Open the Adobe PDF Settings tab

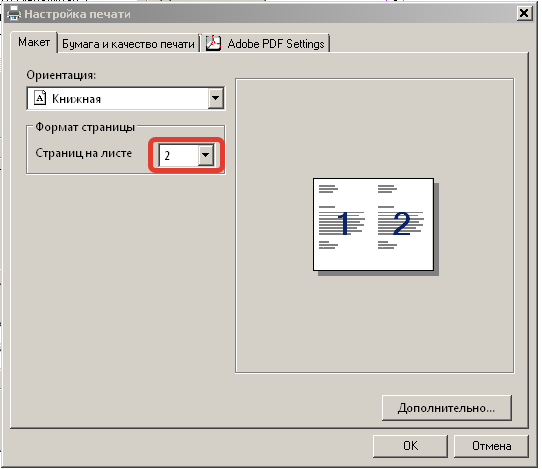[265, 44]
